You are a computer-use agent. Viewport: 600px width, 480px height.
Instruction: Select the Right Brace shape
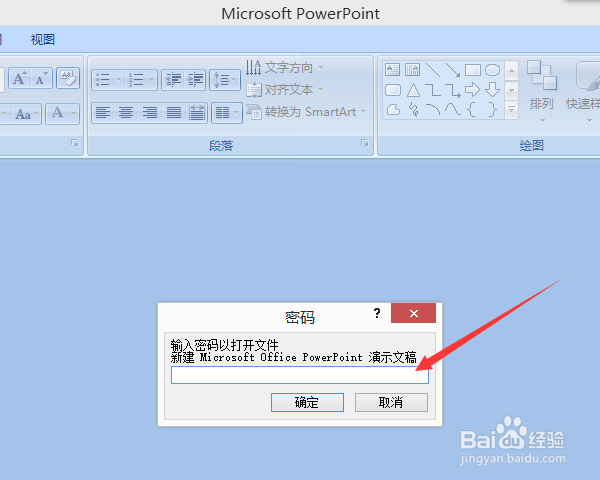click(x=493, y=110)
